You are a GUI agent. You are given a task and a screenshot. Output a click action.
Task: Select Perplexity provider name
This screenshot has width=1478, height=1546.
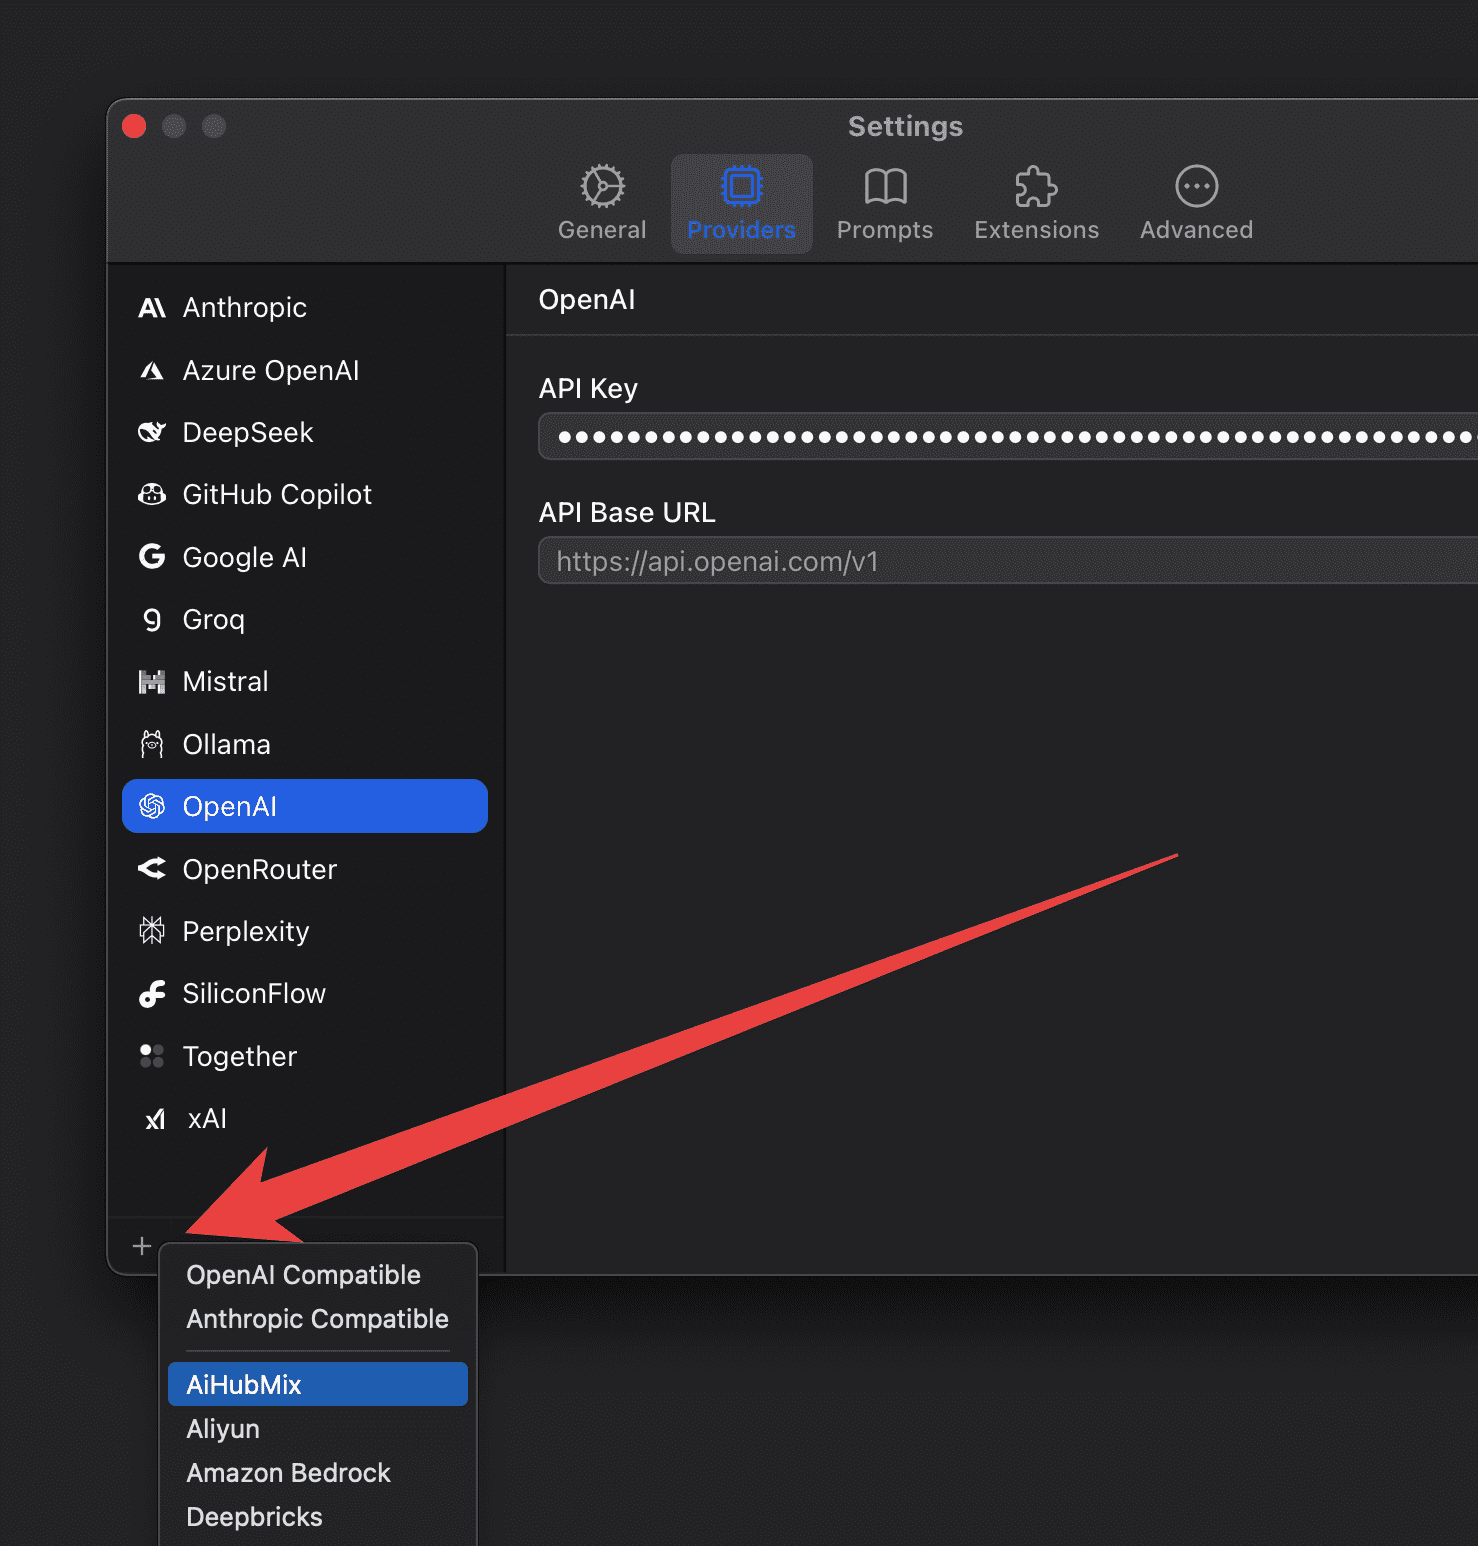[246, 931]
